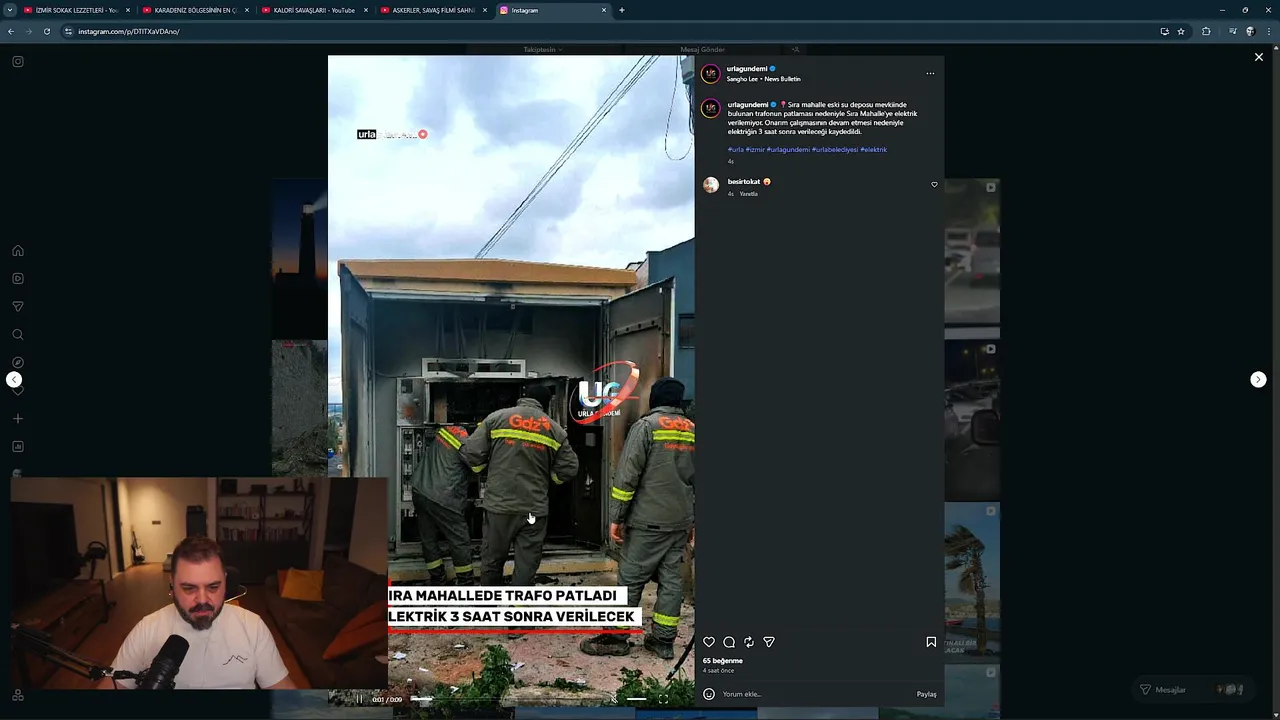Close the post overlay with X
This screenshot has height=720, width=1280.
point(1259,57)
